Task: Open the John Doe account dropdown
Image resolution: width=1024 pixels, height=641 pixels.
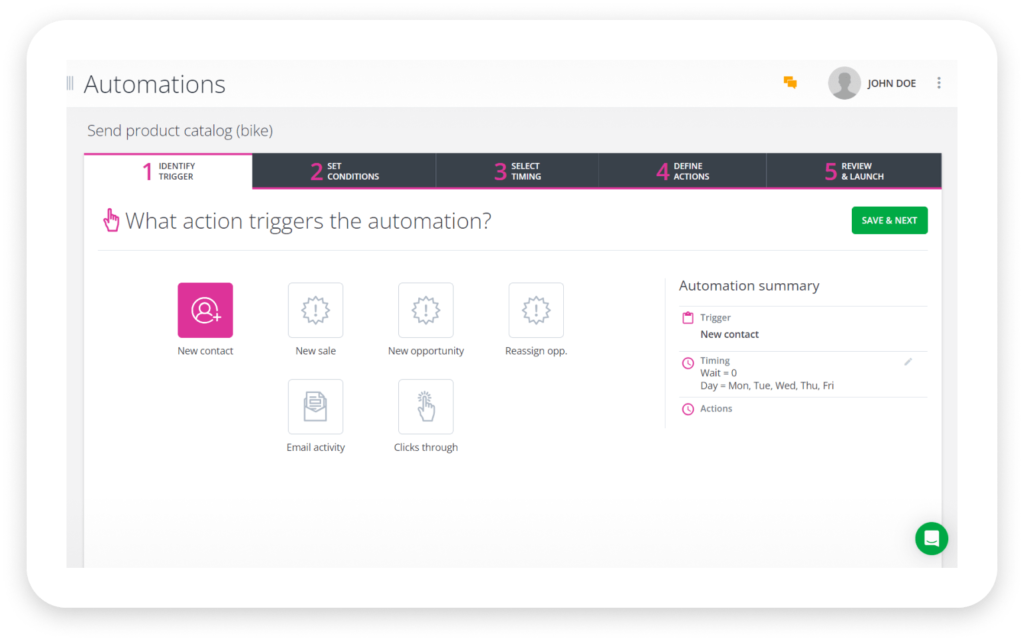Action: [x=893, y=84]
